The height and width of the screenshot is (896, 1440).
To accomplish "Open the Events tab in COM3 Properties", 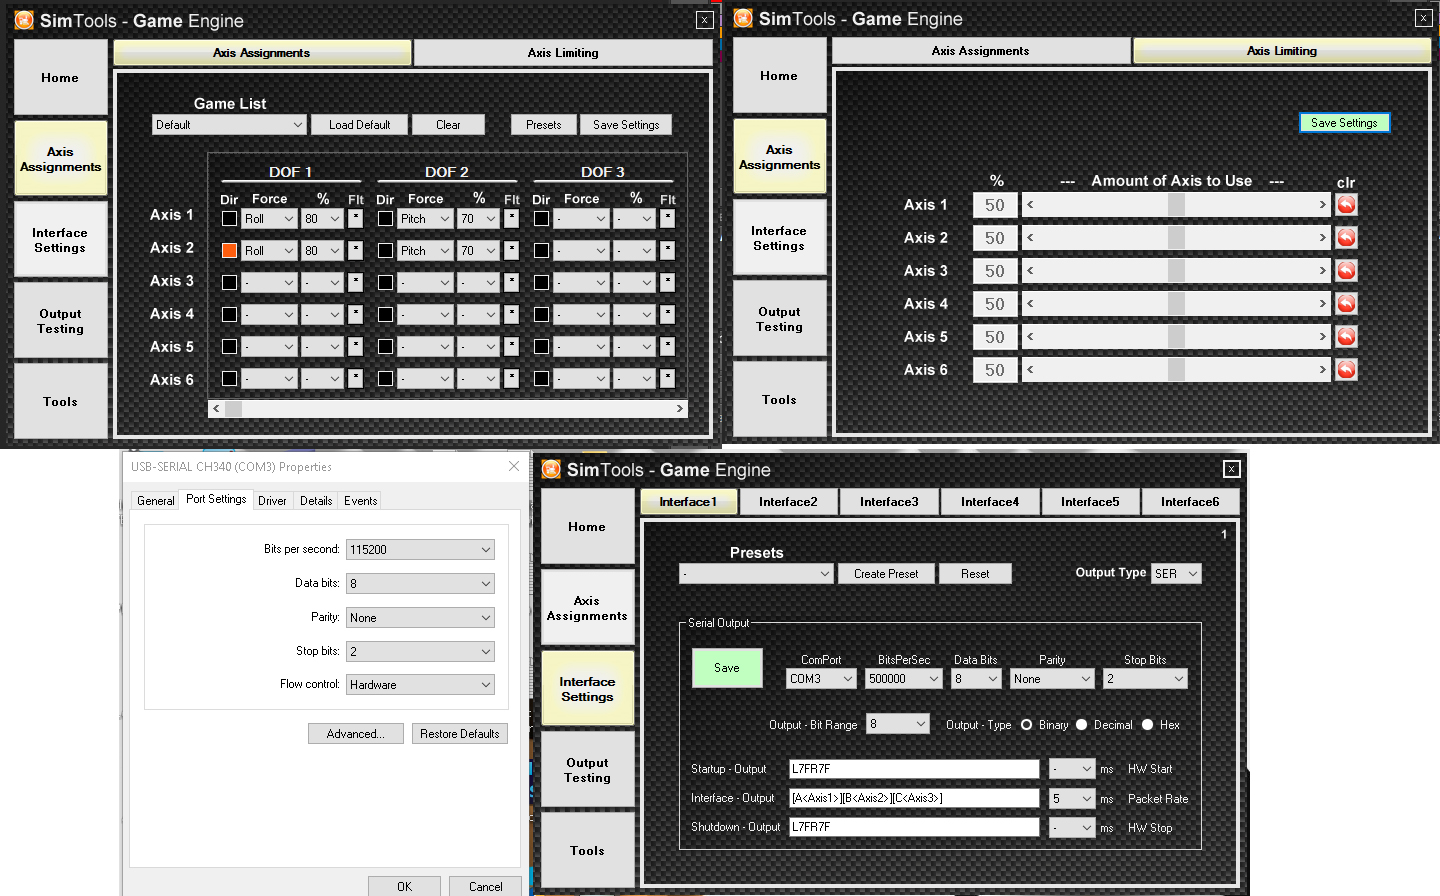I will click(x=361, y=501).
